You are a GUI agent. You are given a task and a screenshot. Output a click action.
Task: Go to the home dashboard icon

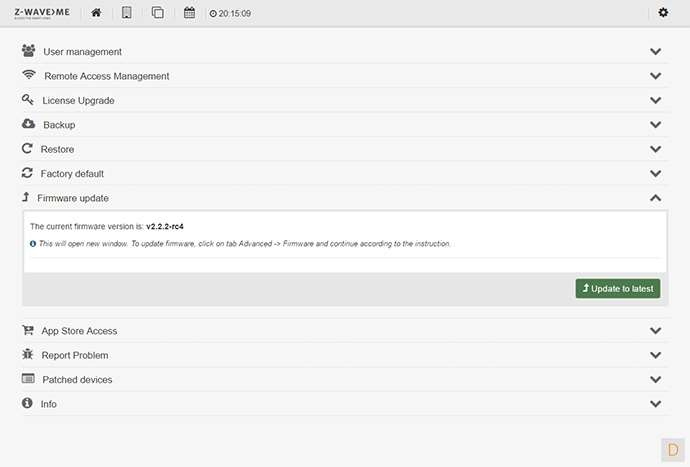96,13
